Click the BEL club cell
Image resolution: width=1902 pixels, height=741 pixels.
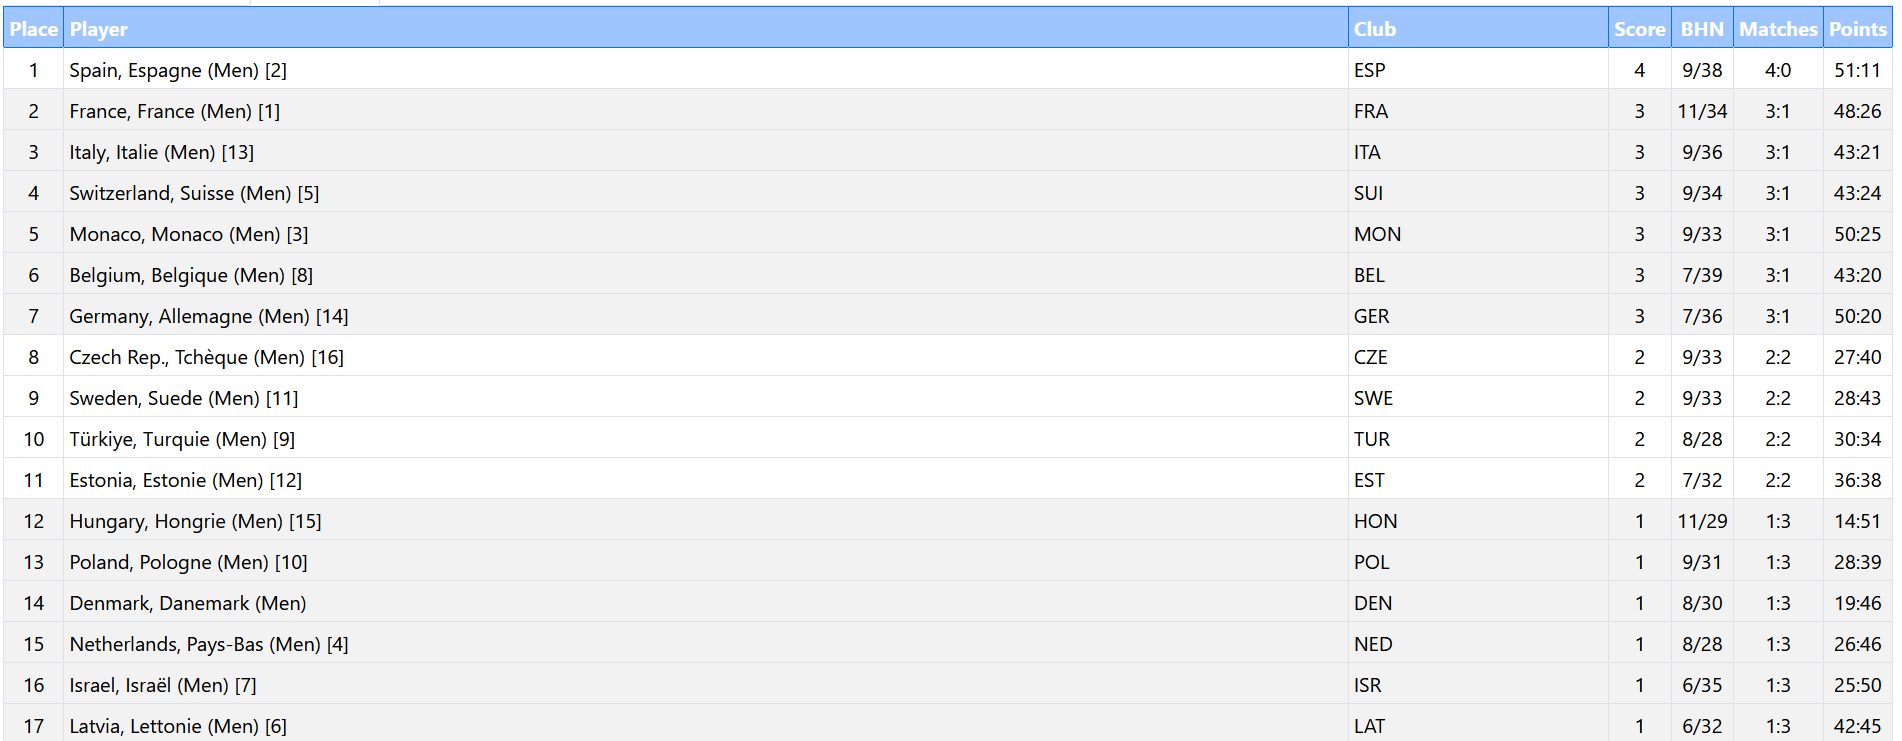tap(1369, 275)
